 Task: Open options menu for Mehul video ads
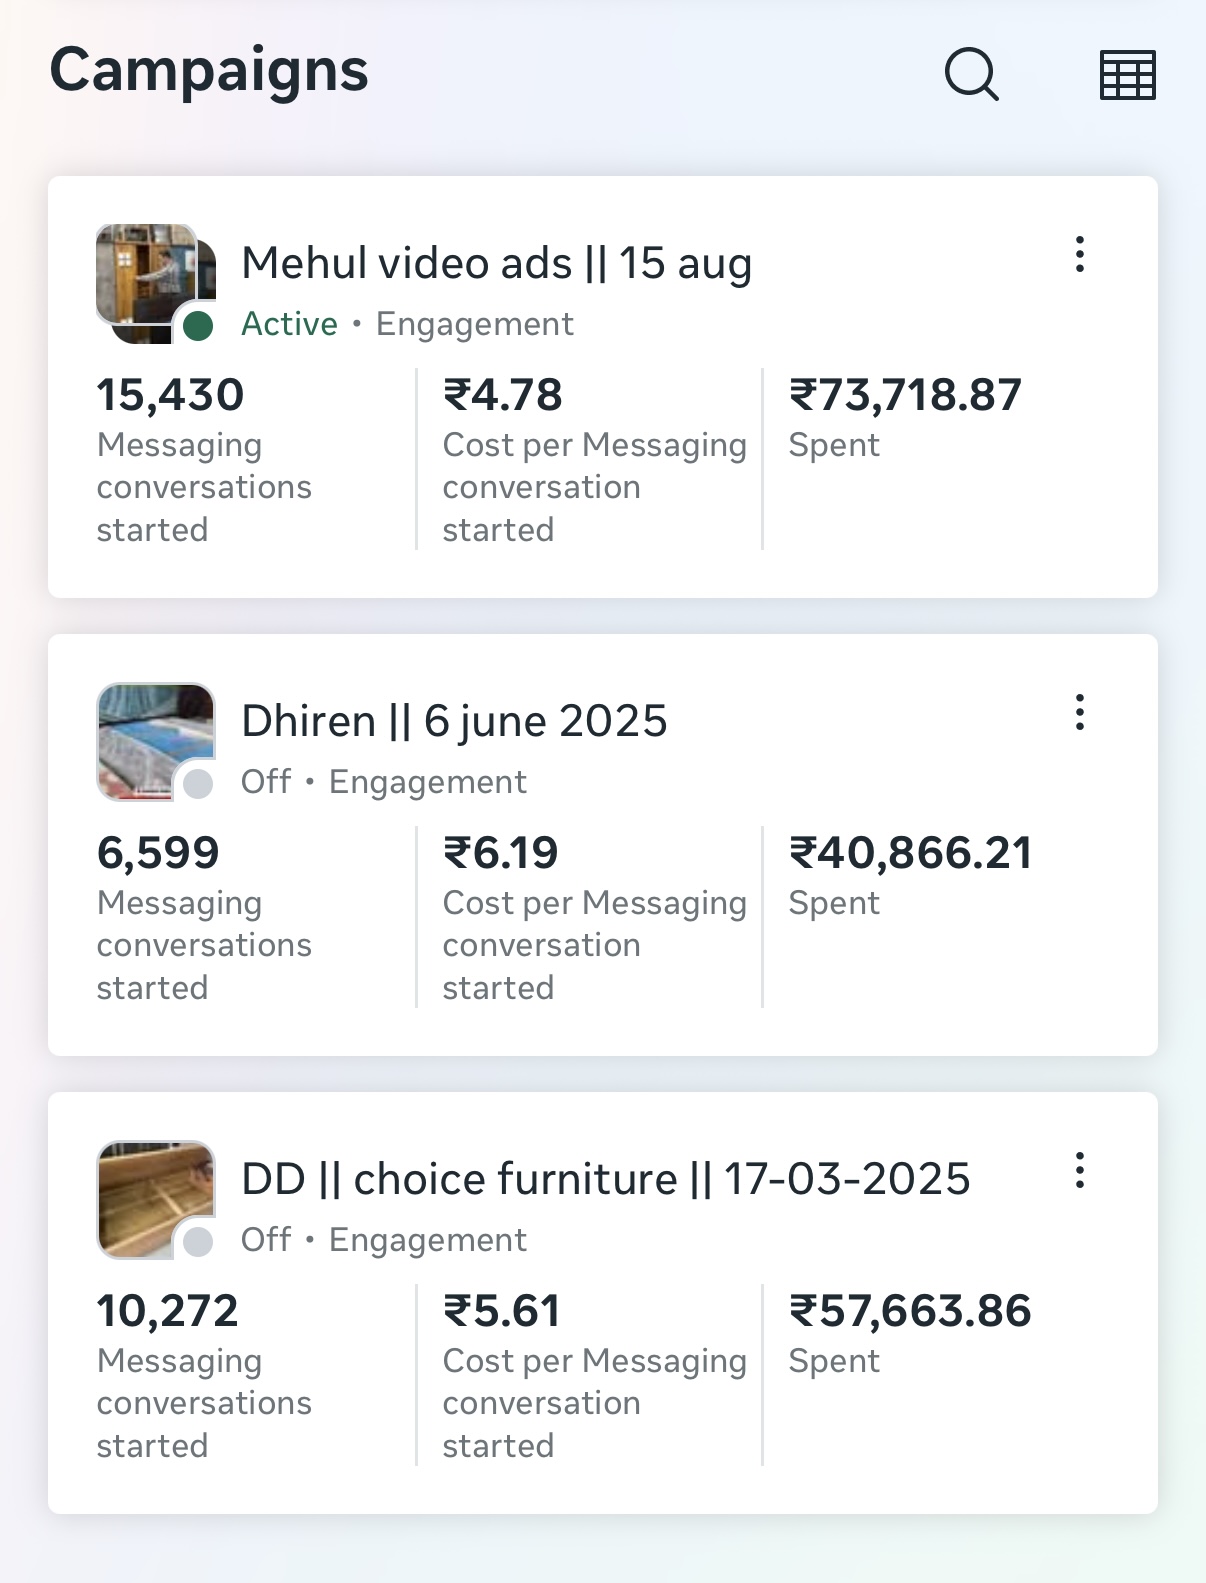(1079, 255)
